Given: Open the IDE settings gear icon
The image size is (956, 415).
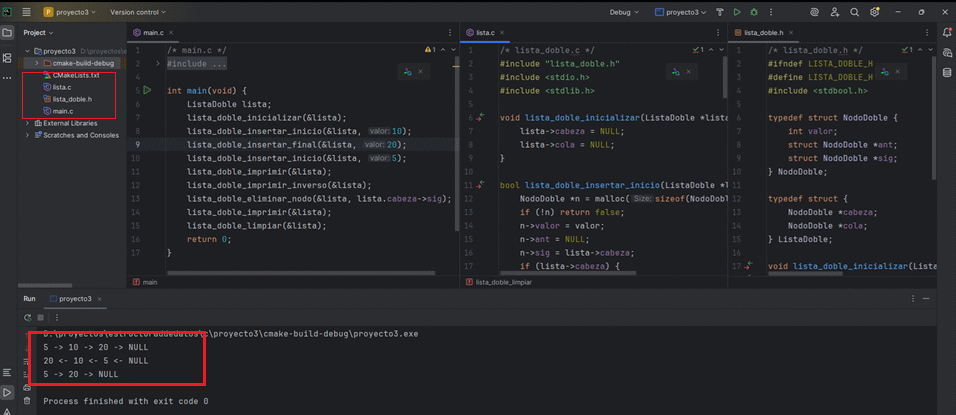Looking at the screenshot, I should pos(876,12).
